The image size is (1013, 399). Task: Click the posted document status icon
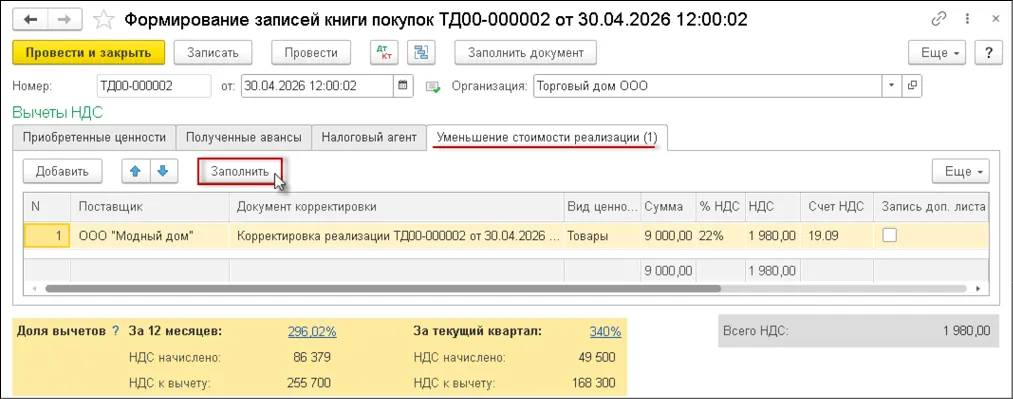[432, 86]
